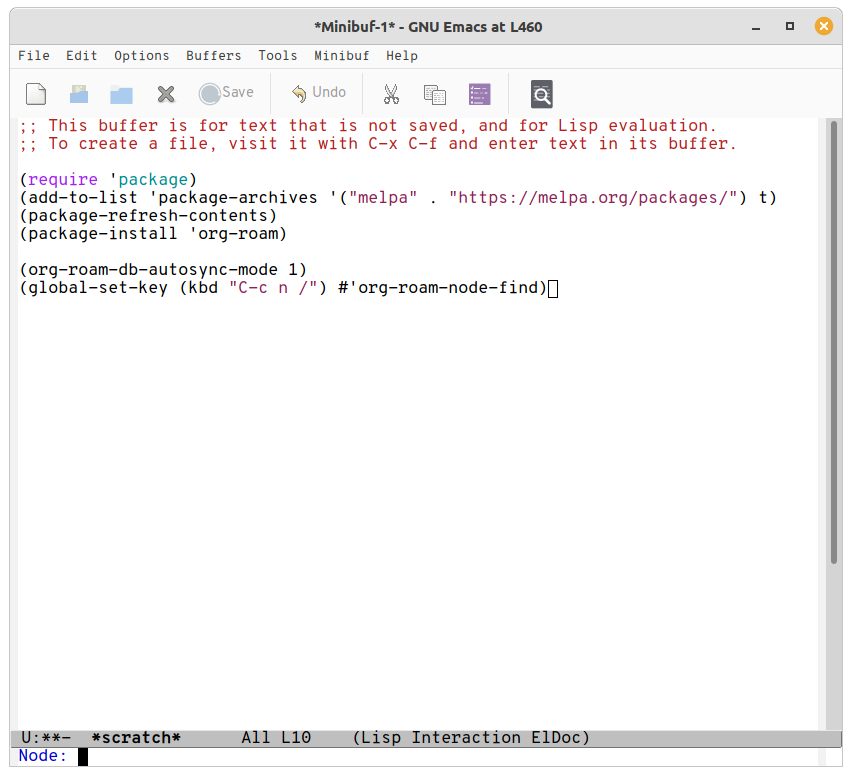
Task: Click the melpa.org URL string
Action: (x=593, y=197)
